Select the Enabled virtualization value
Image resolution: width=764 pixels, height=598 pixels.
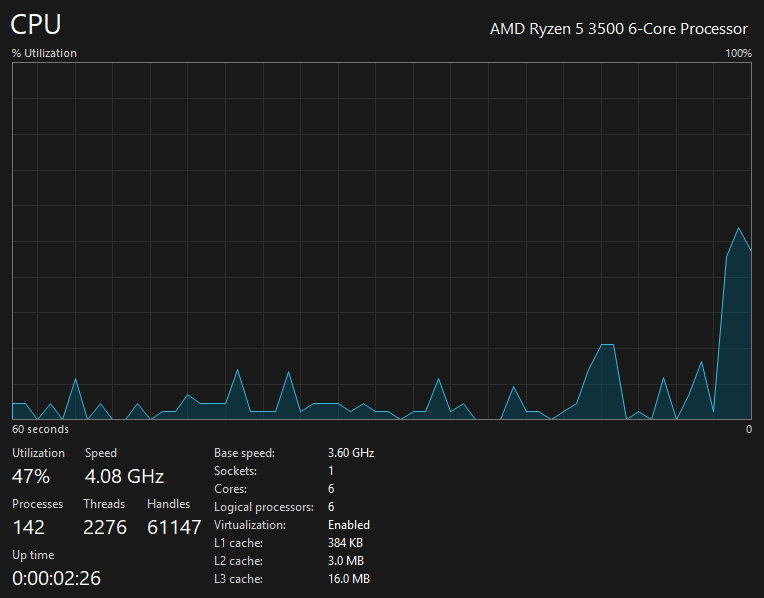click(349, 525)
